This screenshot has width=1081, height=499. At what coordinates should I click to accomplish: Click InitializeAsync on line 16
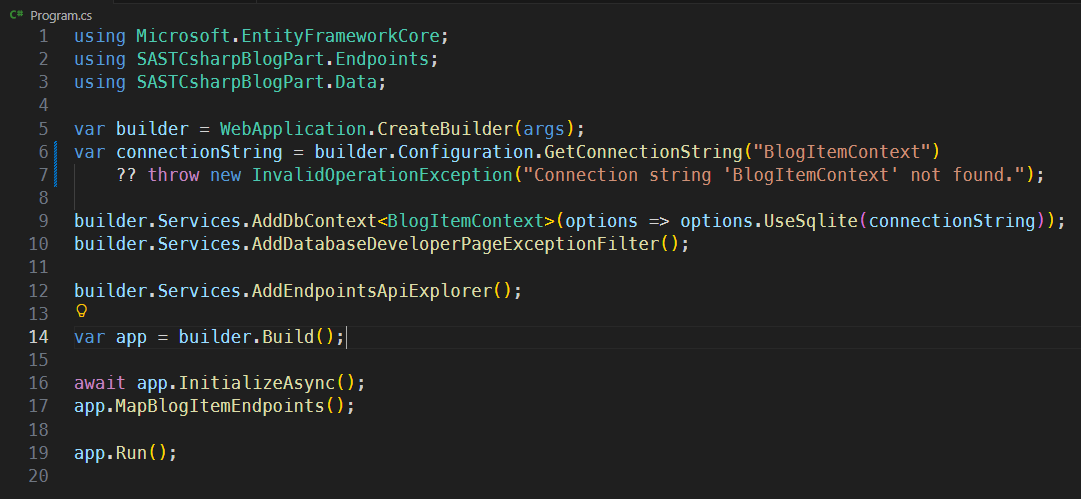tap(256, 383)
